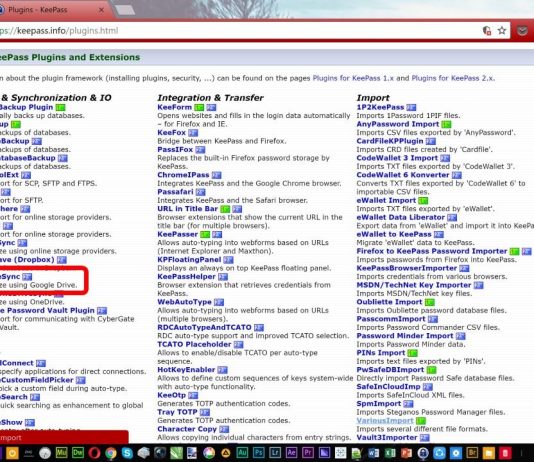Screen dimensions: 534x462
Task: Click the green icon beside eWallet Import
Action: click(x=423, y=201)
